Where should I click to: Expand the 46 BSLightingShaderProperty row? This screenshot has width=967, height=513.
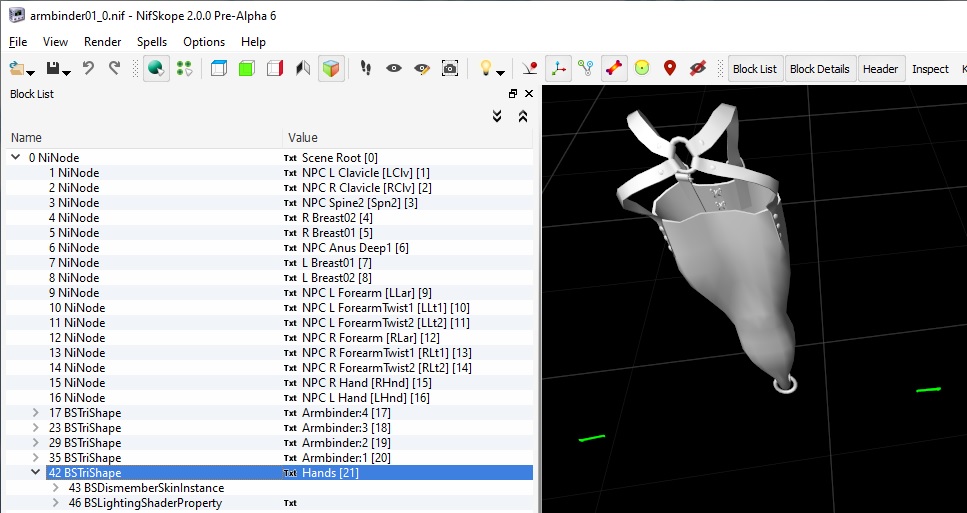coord(56,503)
